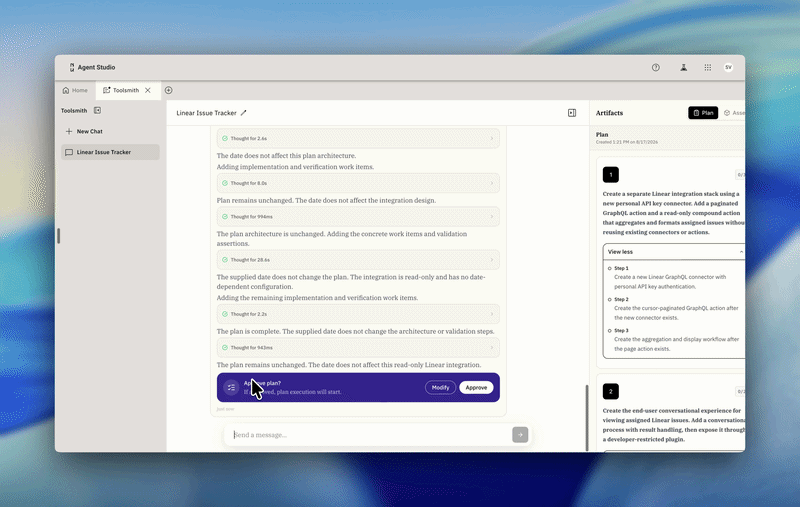Expand the Thought for 994ms block
Screen dimensions: 800x507
click(358, 217)
